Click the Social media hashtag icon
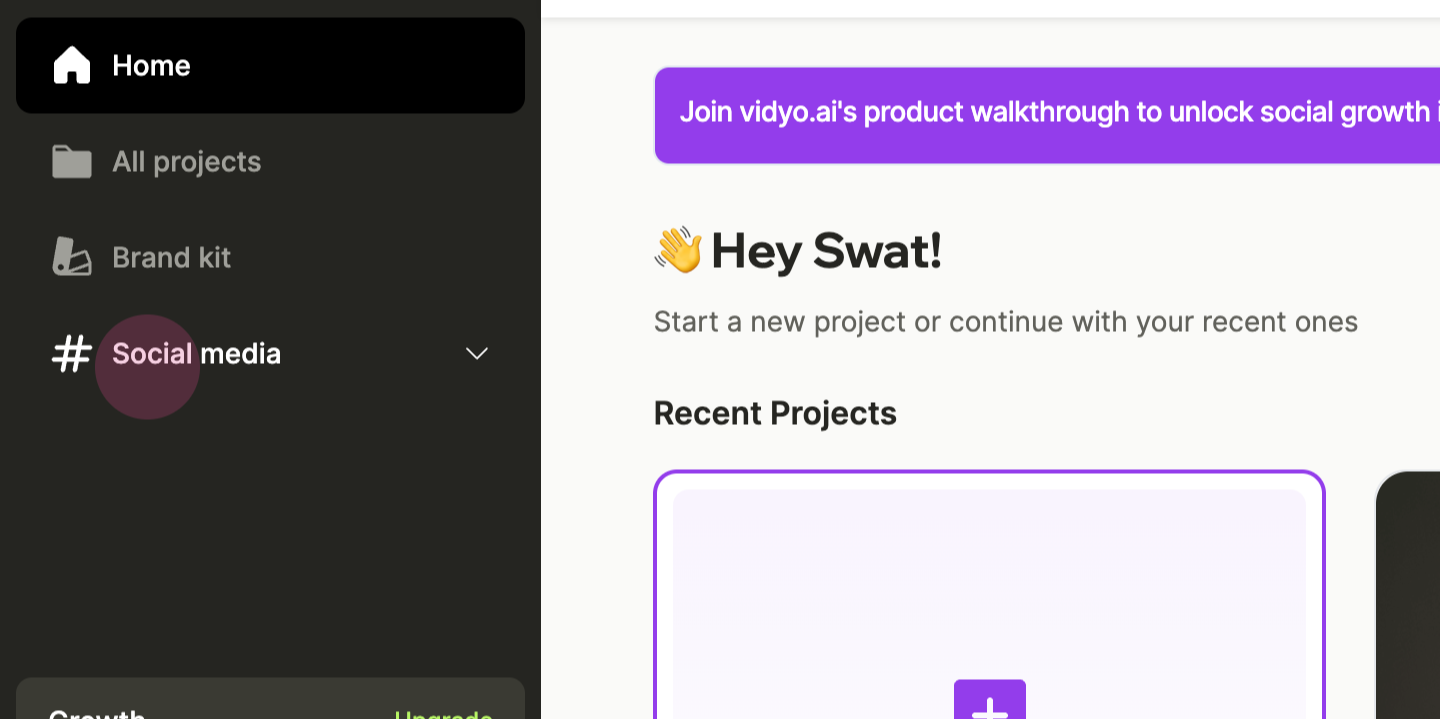Image resolution: width=1440 pixels, height=719 pixels. 71,353
